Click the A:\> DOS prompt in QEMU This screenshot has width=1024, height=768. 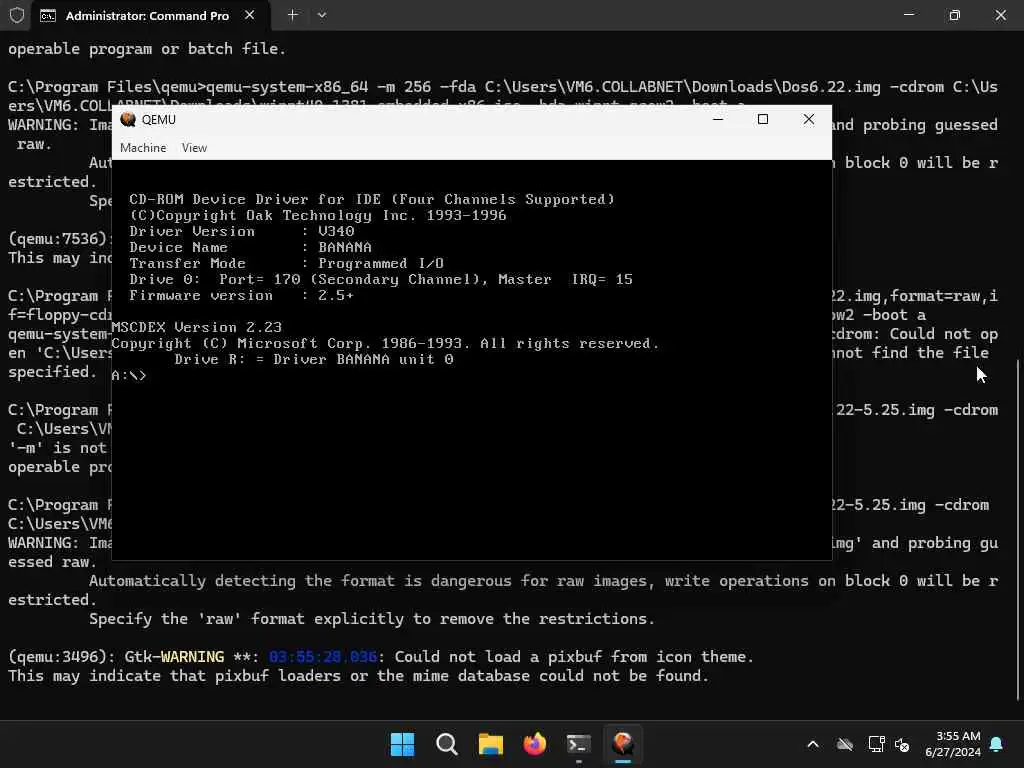coord(129,376)
